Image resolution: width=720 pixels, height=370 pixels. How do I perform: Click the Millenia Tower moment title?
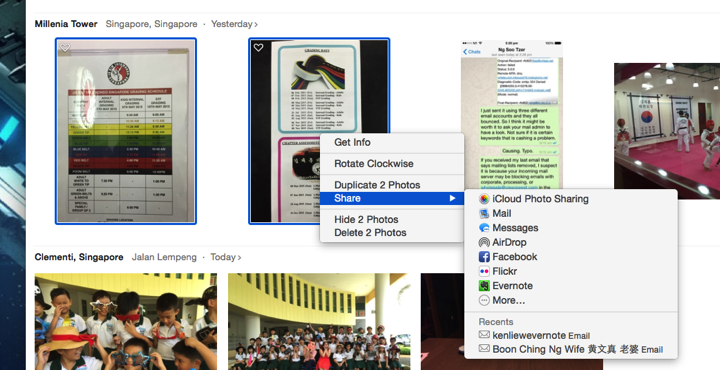point(66,24)
